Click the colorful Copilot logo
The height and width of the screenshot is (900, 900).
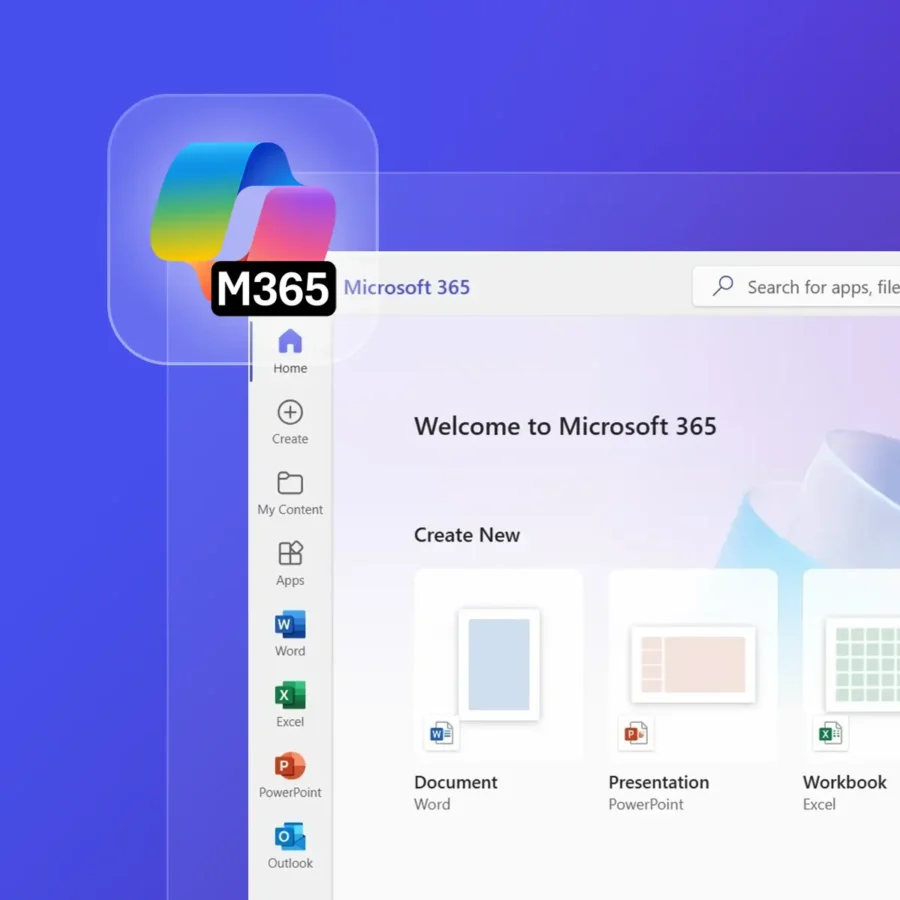pos(243,210)
